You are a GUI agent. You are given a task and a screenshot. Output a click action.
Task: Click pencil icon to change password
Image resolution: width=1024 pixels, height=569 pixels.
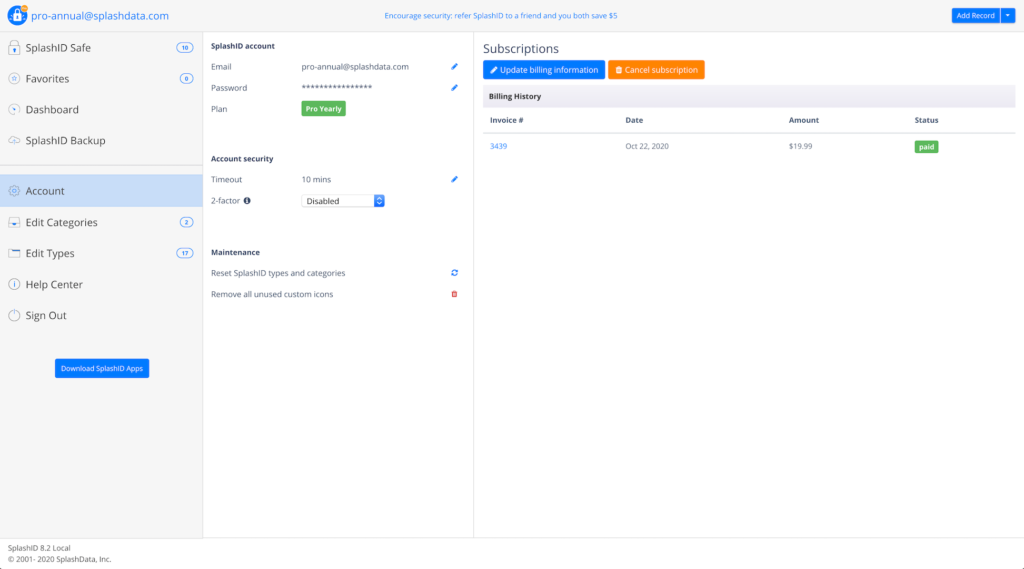point(454,88)
